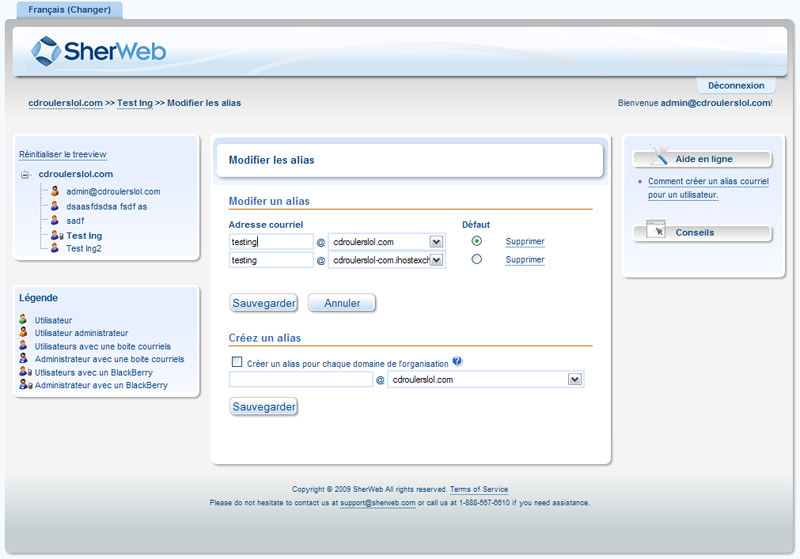The image size is (800, 559).
Task: Click user icon beside dsaasfdsdsa fsdf as
Action: 56,206
